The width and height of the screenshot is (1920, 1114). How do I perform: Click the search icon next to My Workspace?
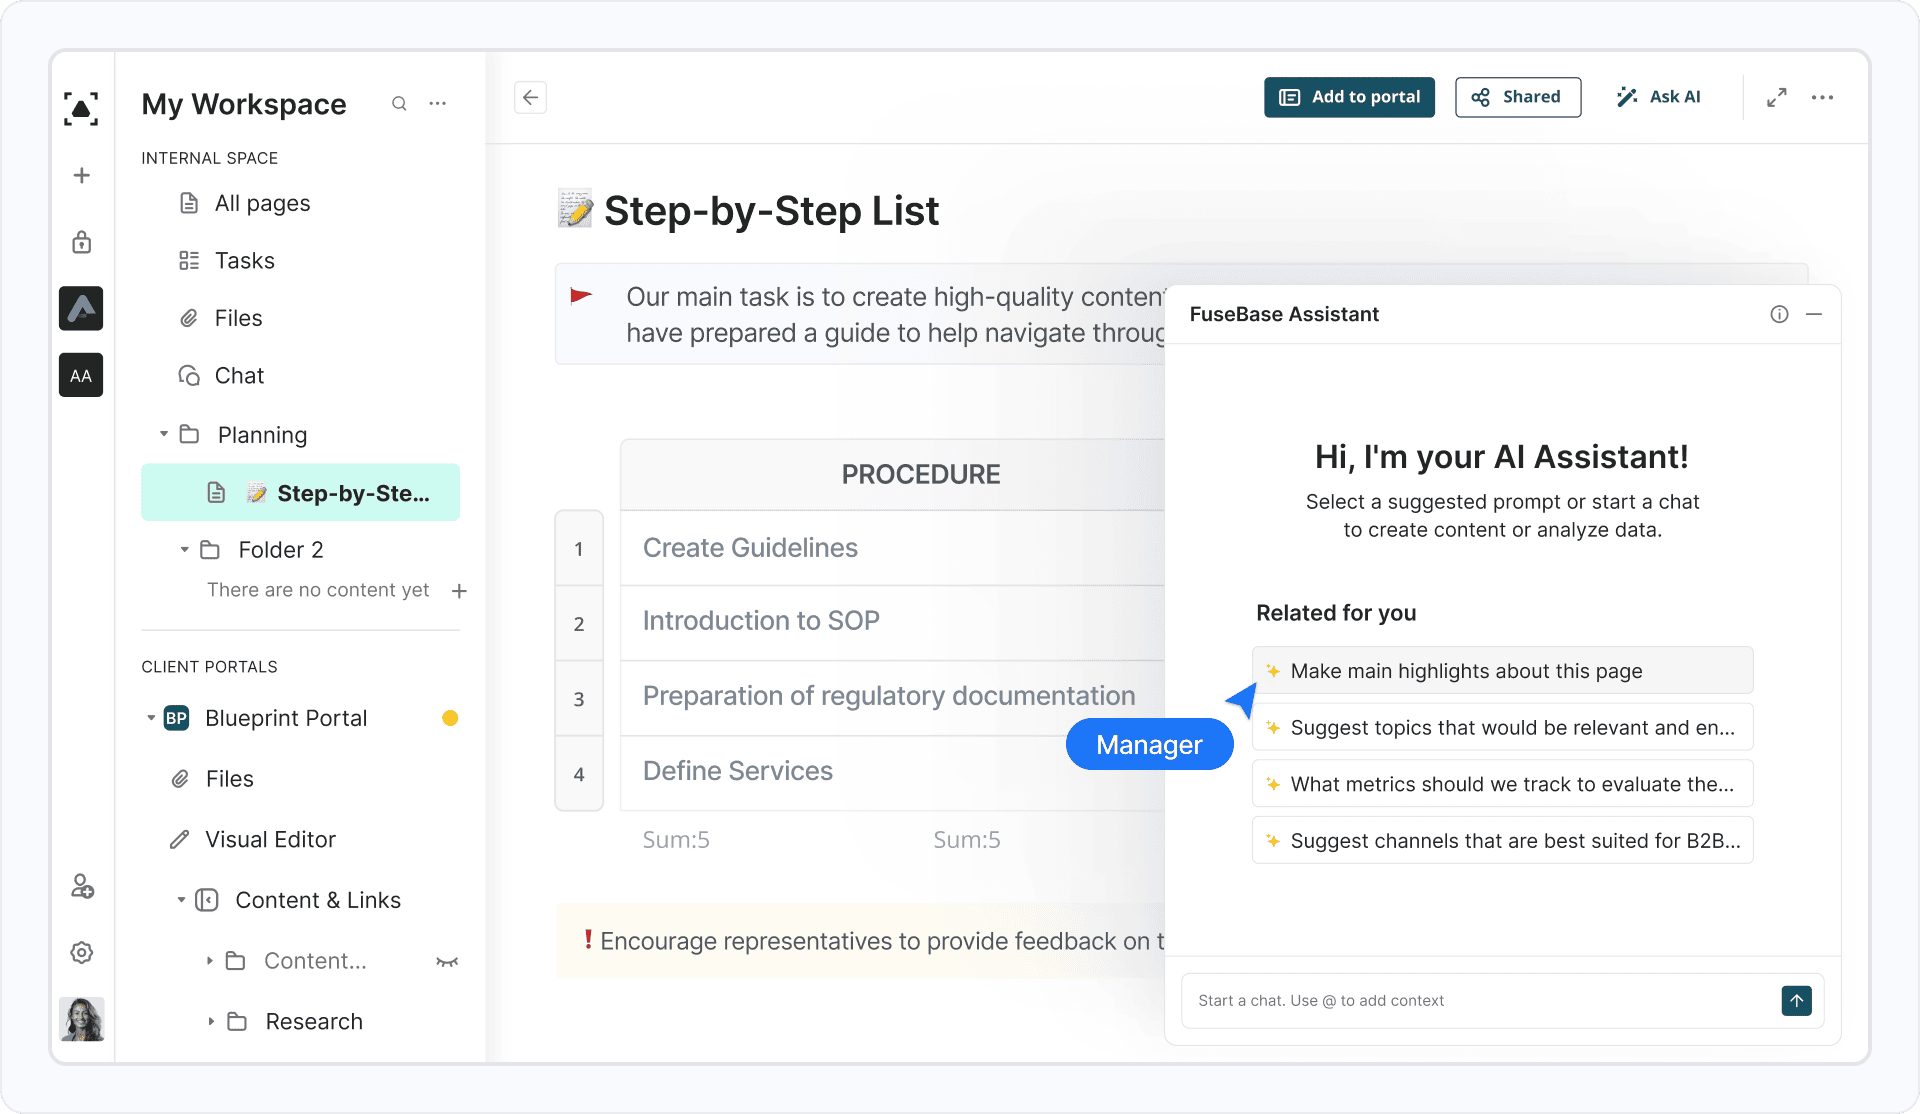399,103
